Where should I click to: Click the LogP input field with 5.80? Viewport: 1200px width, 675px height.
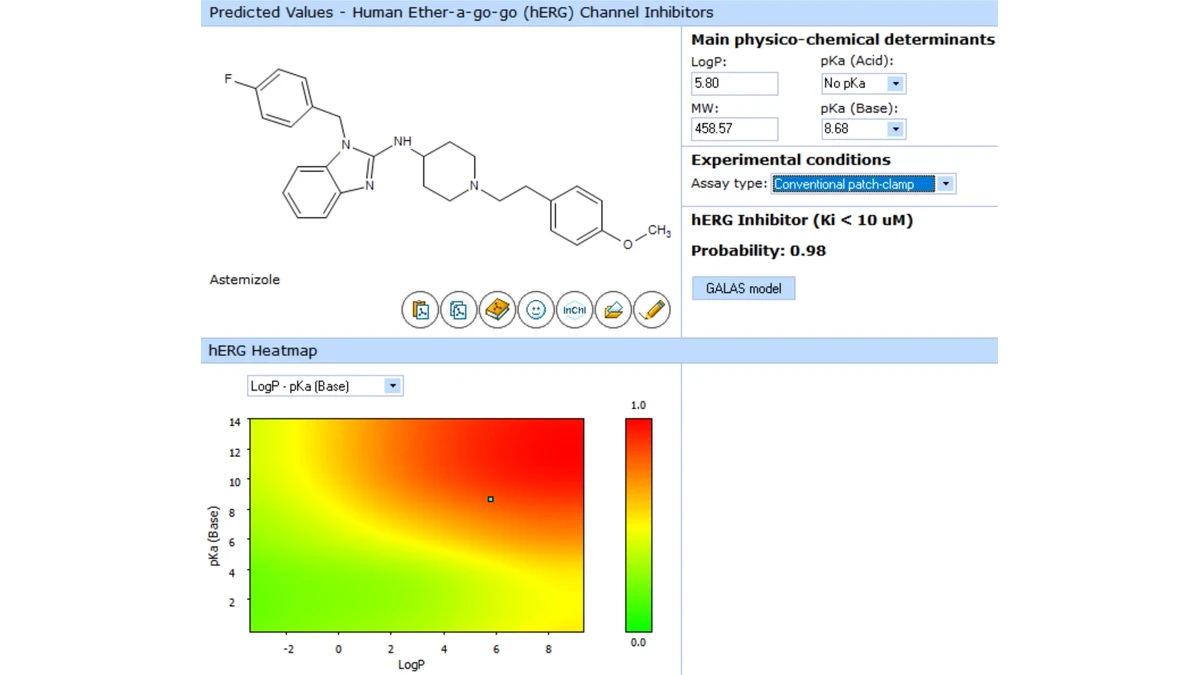click(734, 84)
